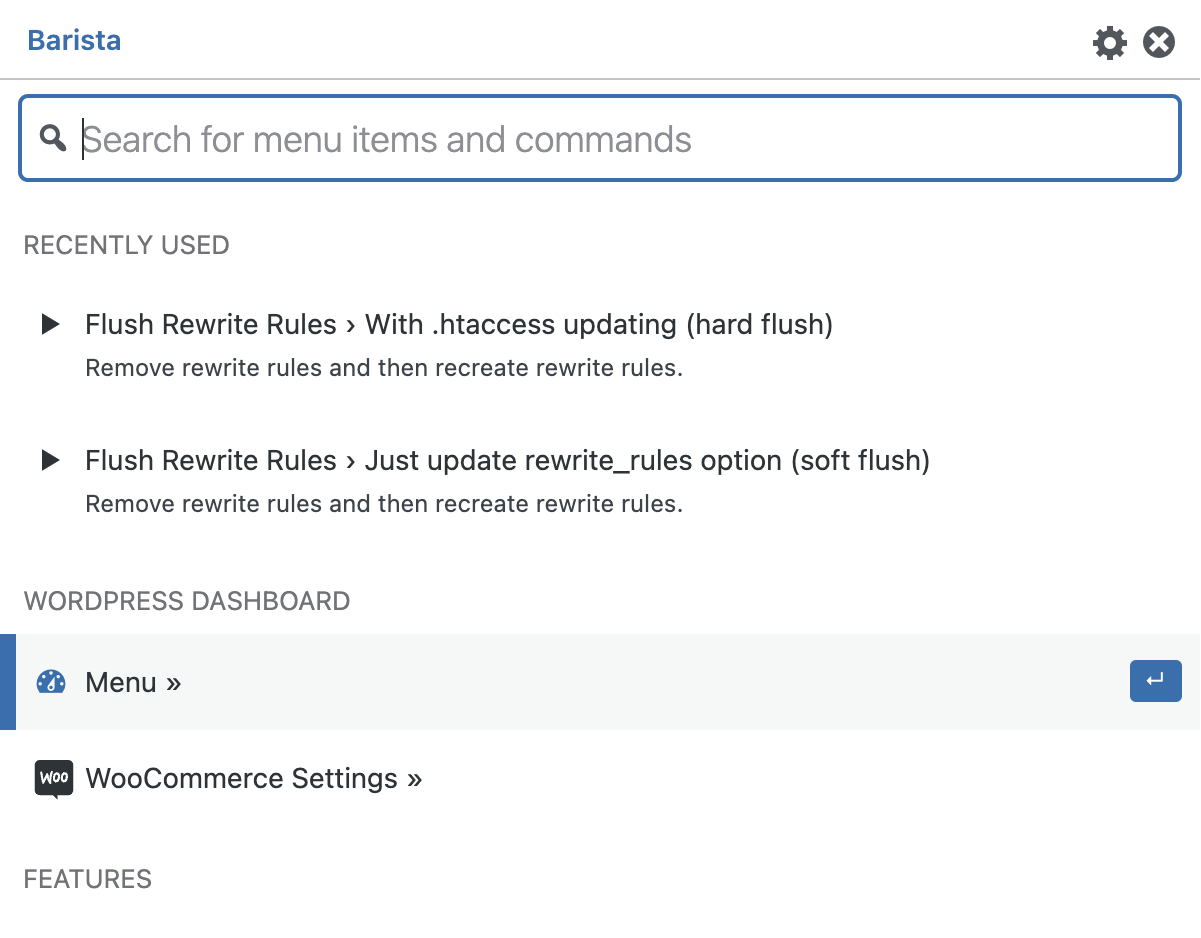Open Barista settings via gear icon

1109,43
